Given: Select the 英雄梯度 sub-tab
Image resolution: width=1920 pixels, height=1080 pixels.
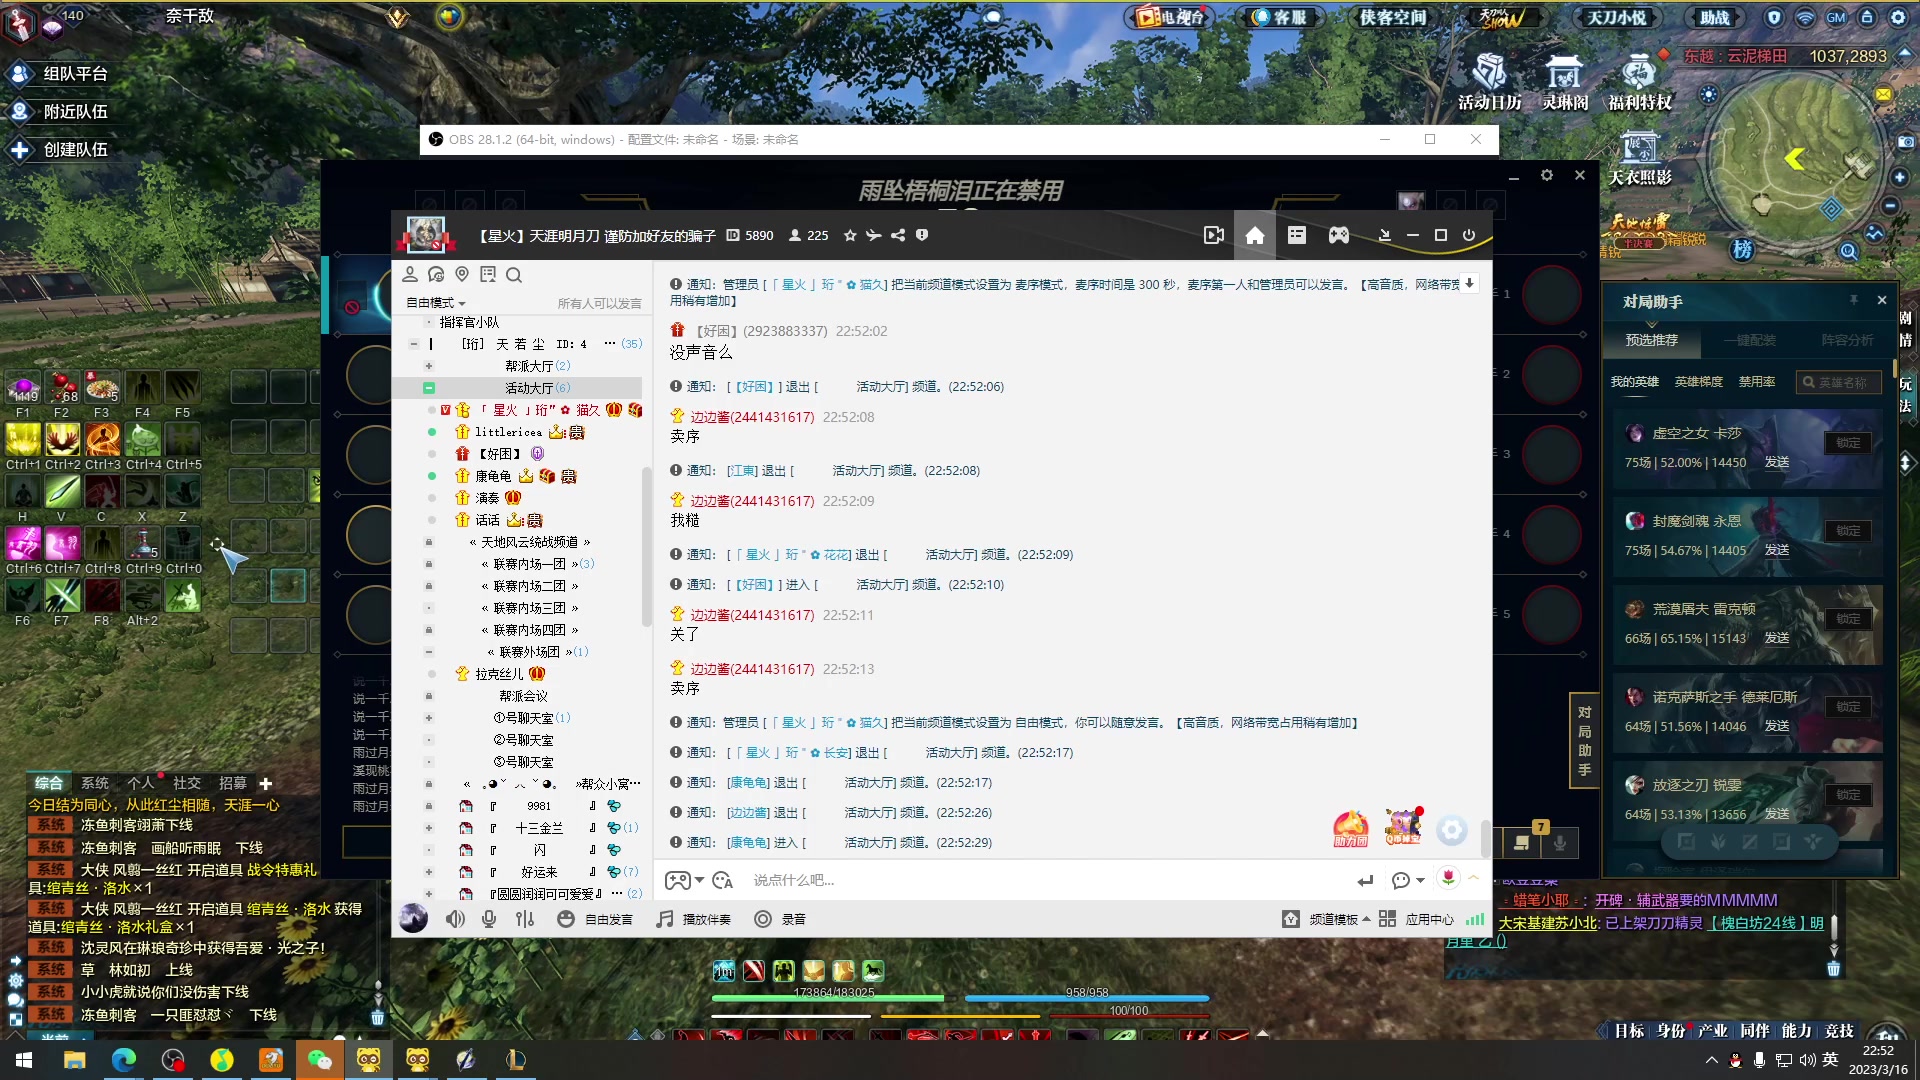Looking at the screenshot, I should (1699, 382).
